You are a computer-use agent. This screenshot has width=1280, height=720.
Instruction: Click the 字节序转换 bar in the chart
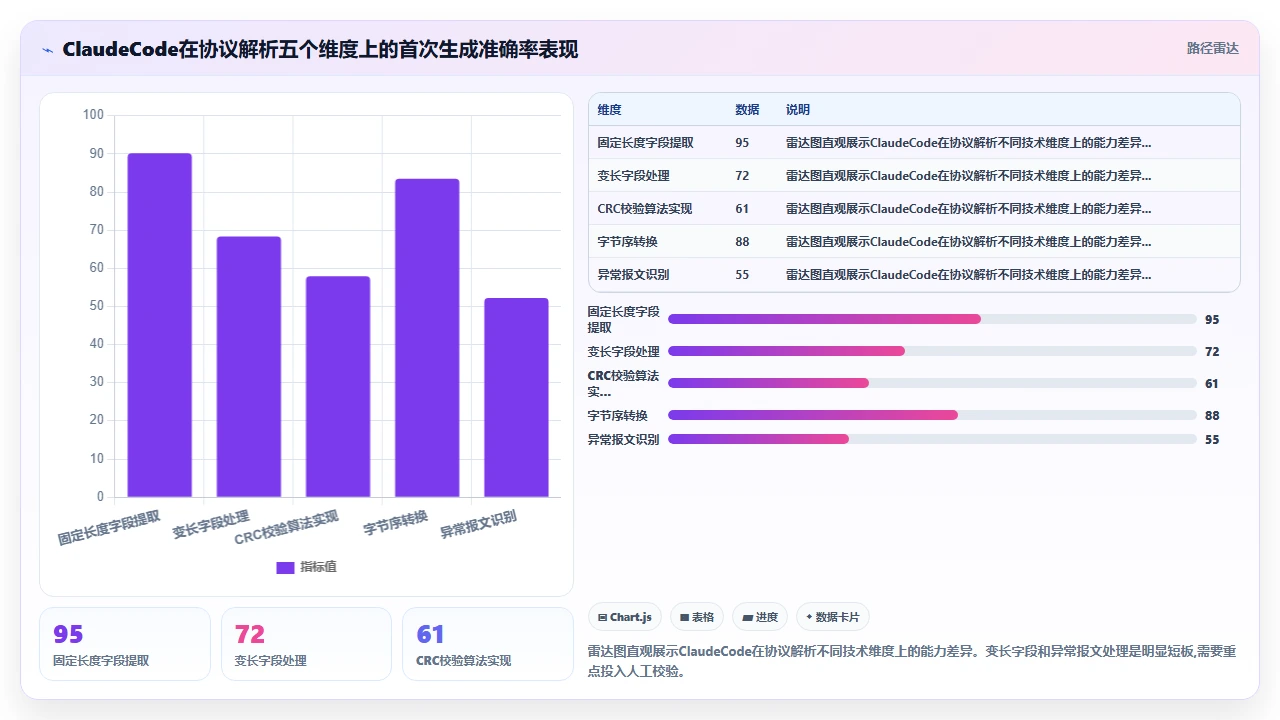427,338
